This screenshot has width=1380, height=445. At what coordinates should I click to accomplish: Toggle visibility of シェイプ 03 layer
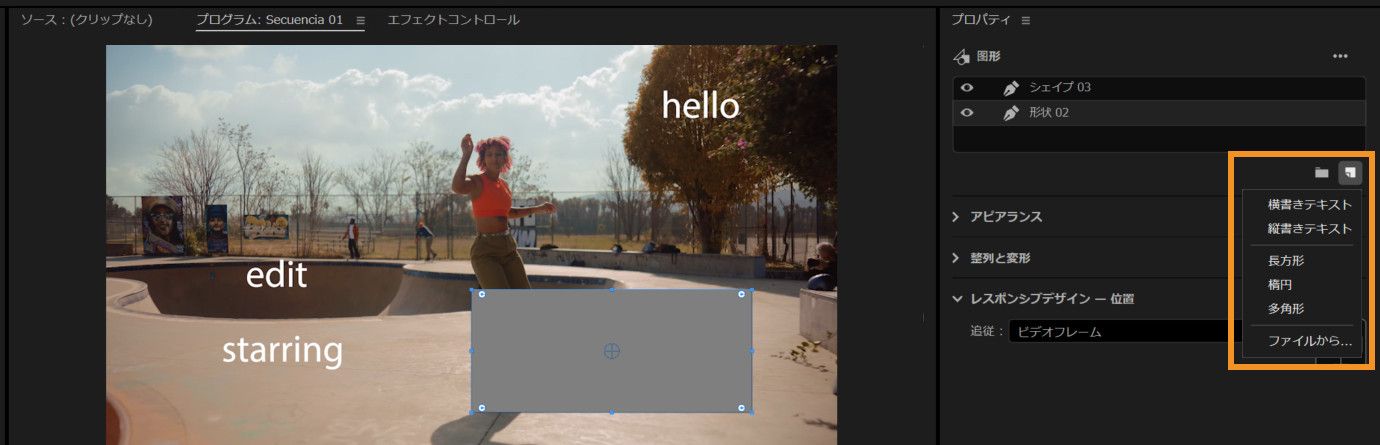tap(967, 88)
